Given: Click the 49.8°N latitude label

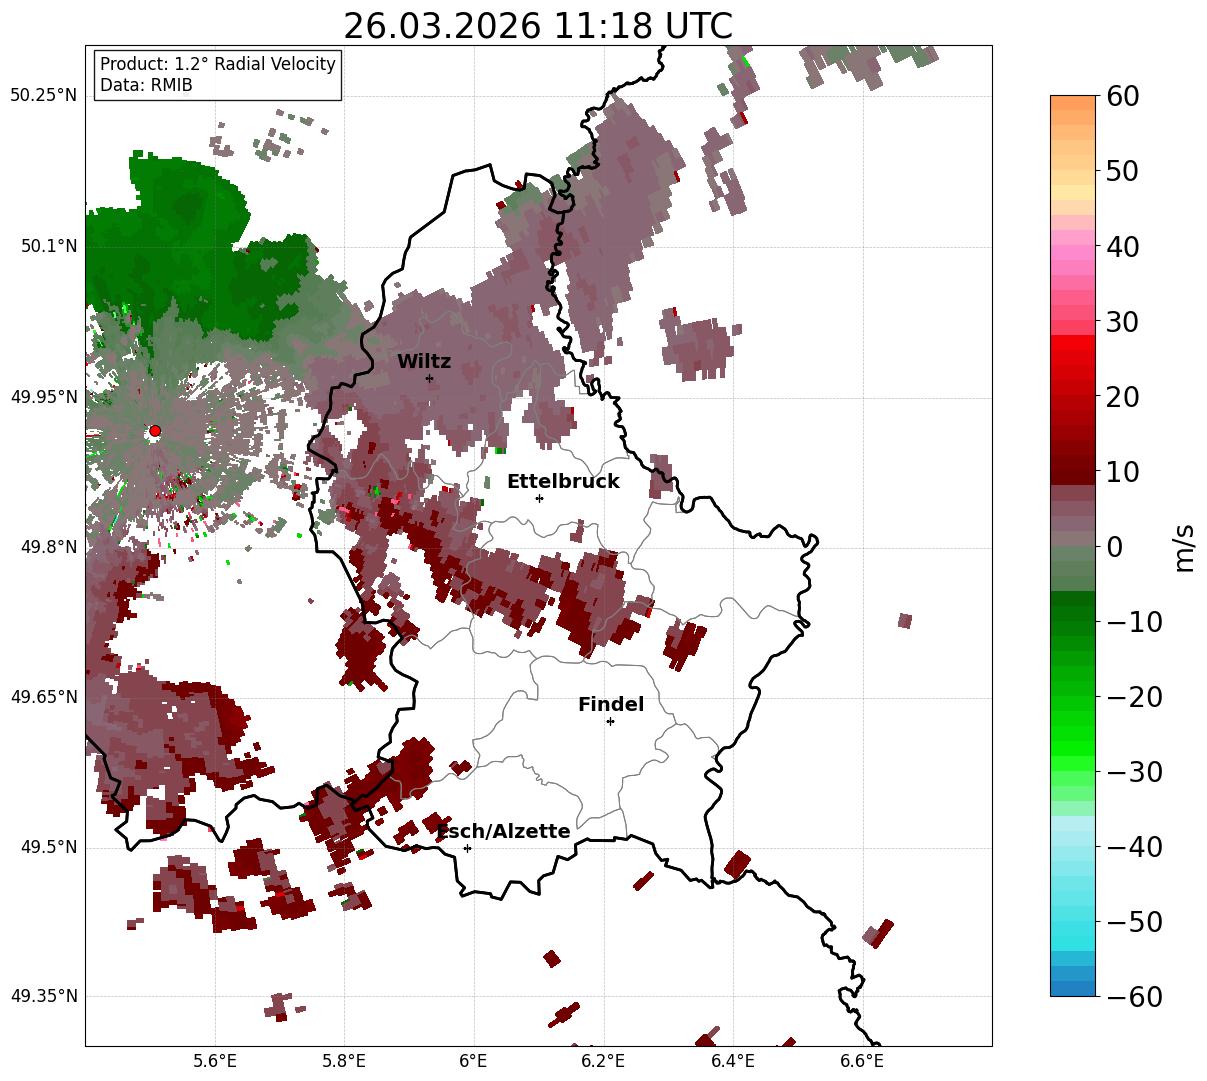Looking at the screenshot, I should coord(48,547).
